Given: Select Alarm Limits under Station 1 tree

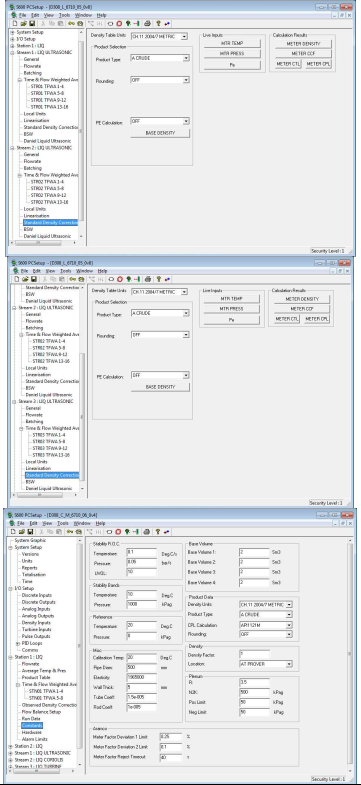Looking at the screenshot, I should (x=35, y=739).
